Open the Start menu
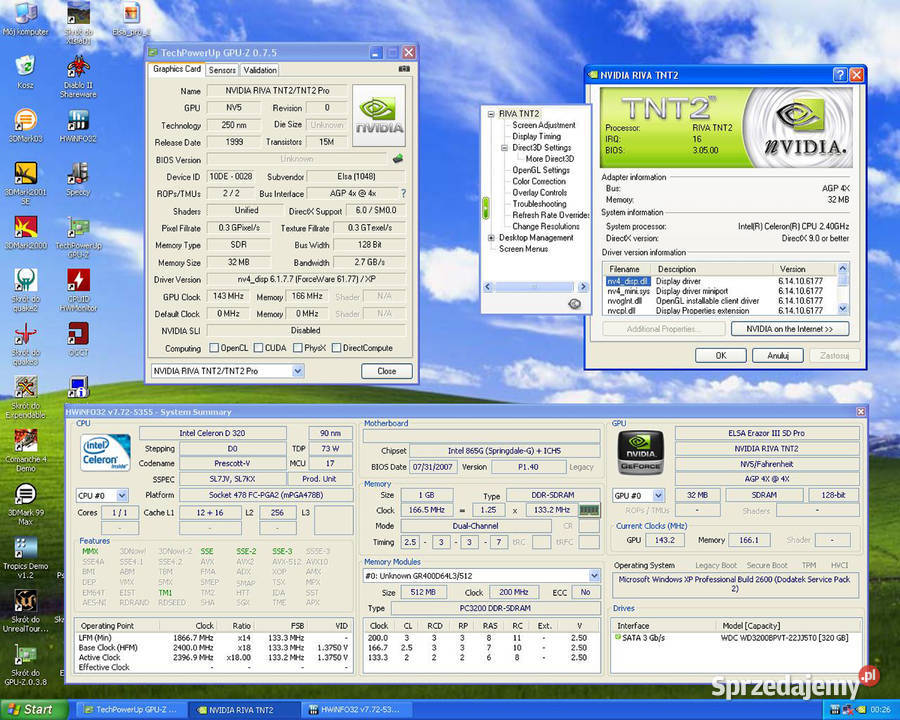 33,710
